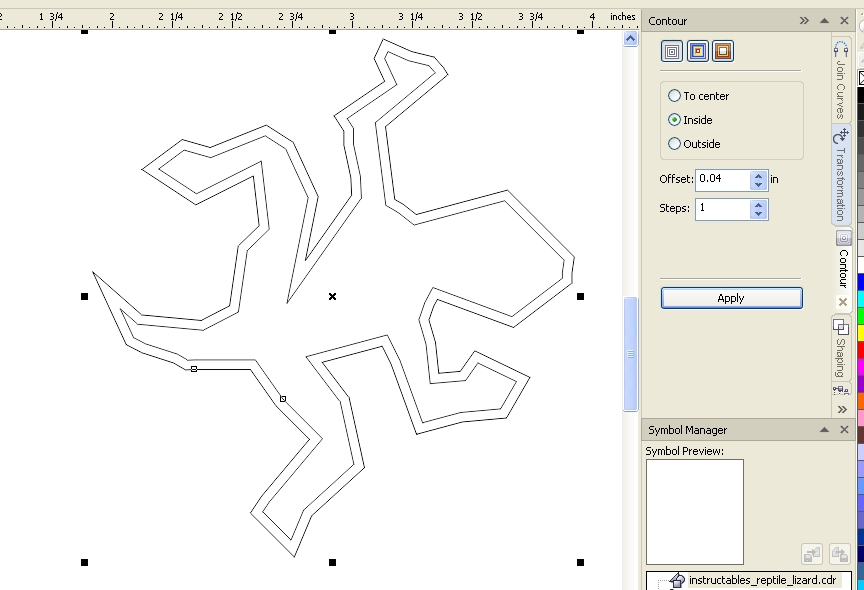The image size is (864, 590).
Task: Pick the green swatch in color palette
Action: click(x=860, y=316)
